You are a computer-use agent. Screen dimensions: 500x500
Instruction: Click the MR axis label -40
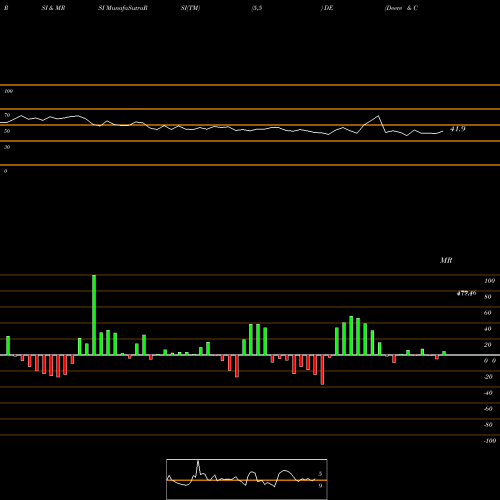[488, 393]
